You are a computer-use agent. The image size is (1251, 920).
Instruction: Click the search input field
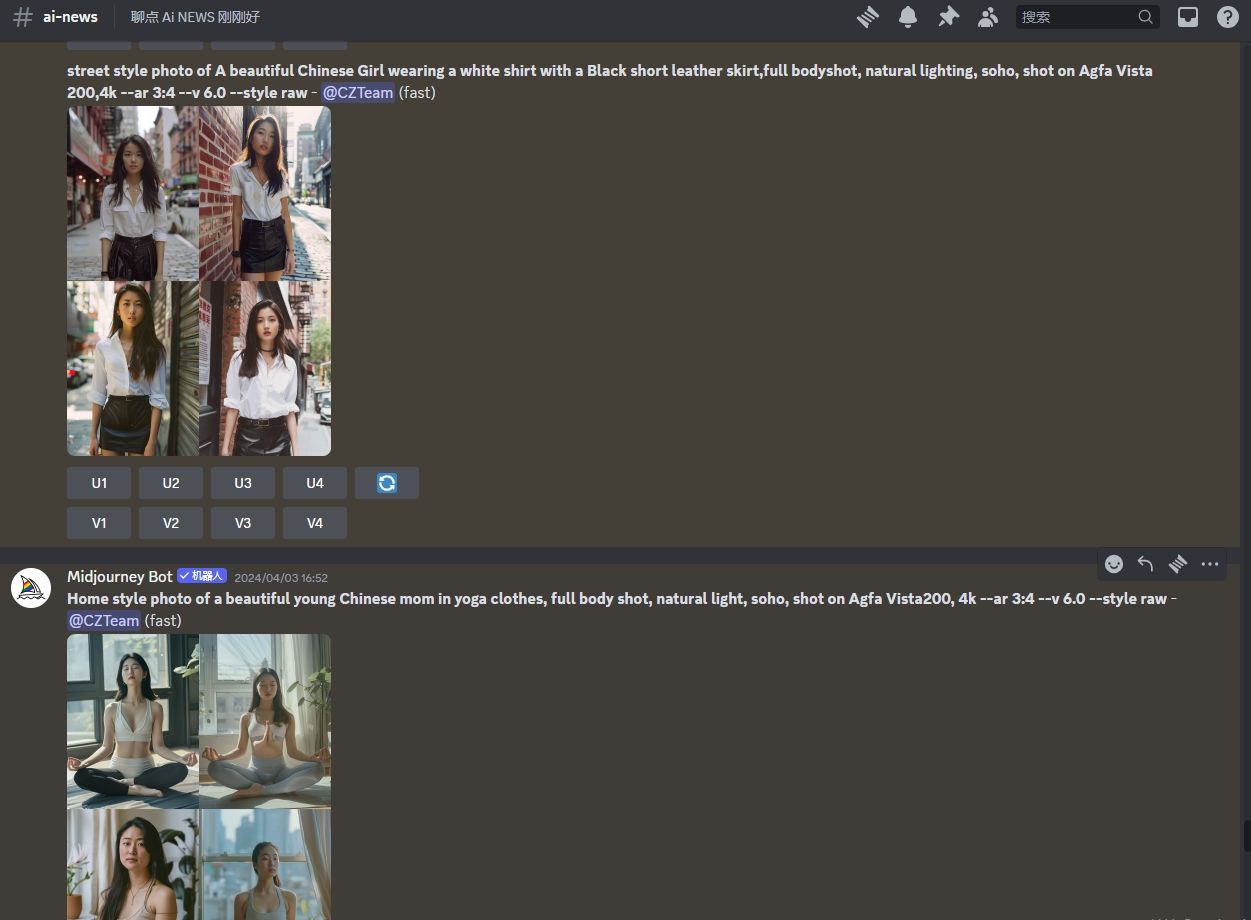1076,17
